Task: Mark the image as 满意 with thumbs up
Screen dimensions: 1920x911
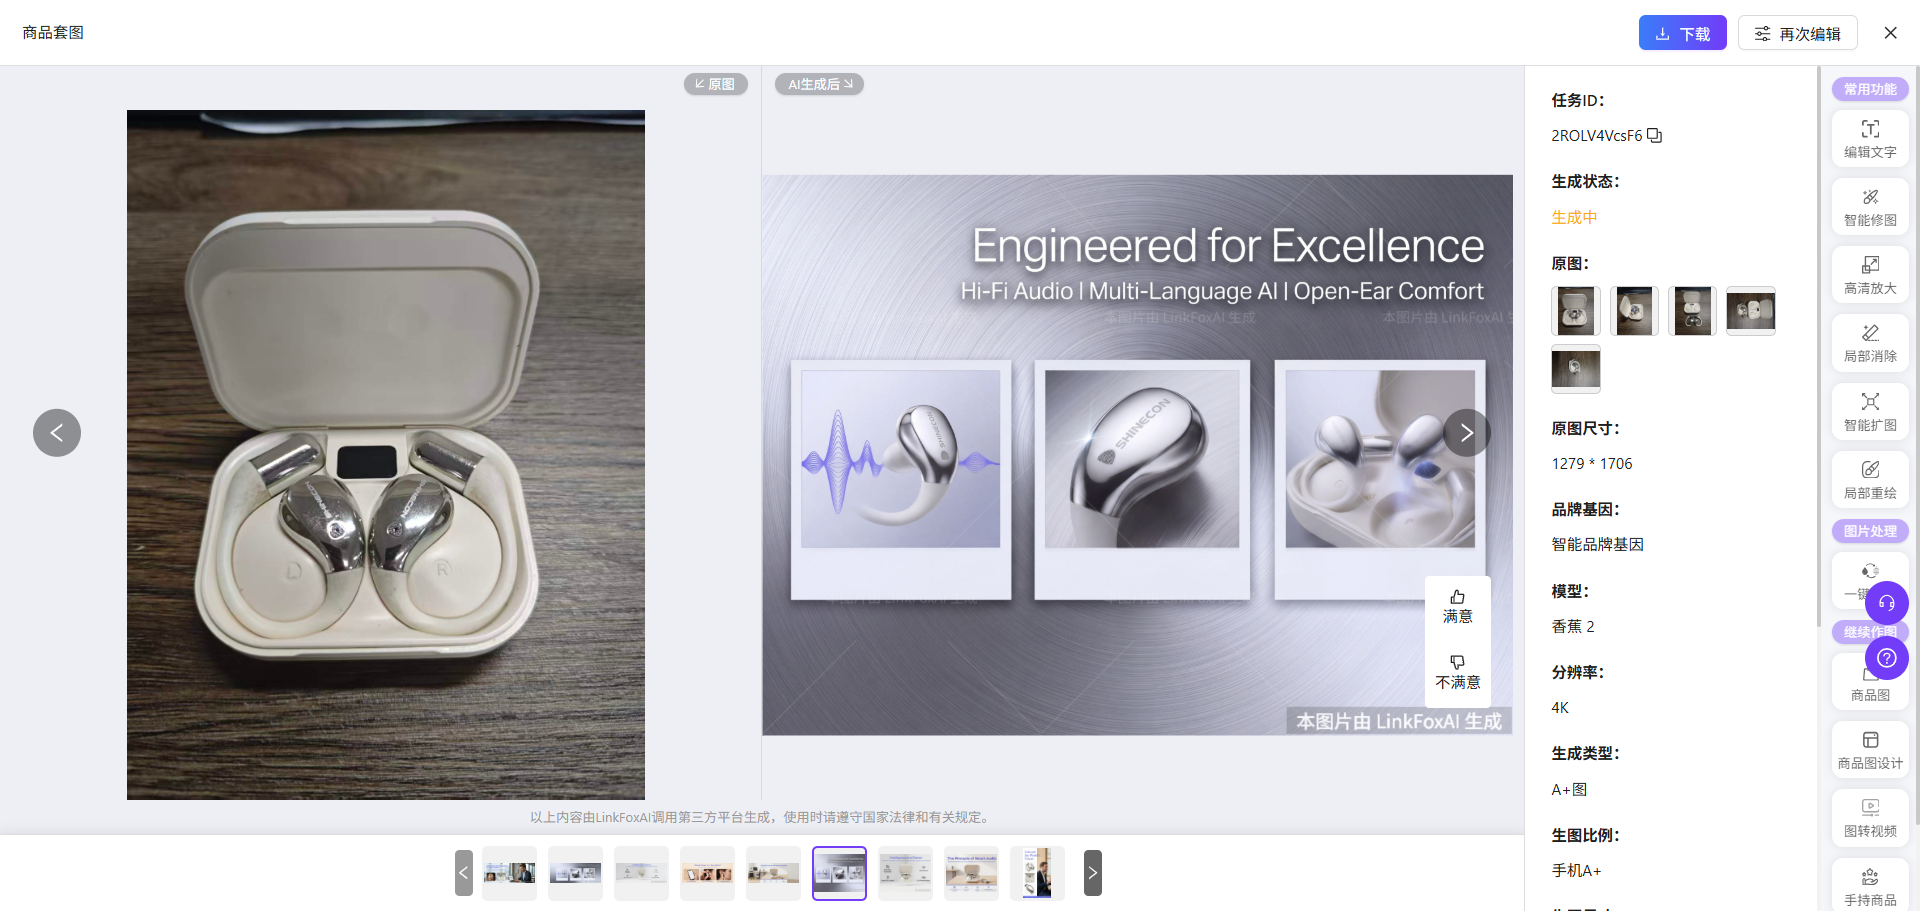Action: [1457, 606]
